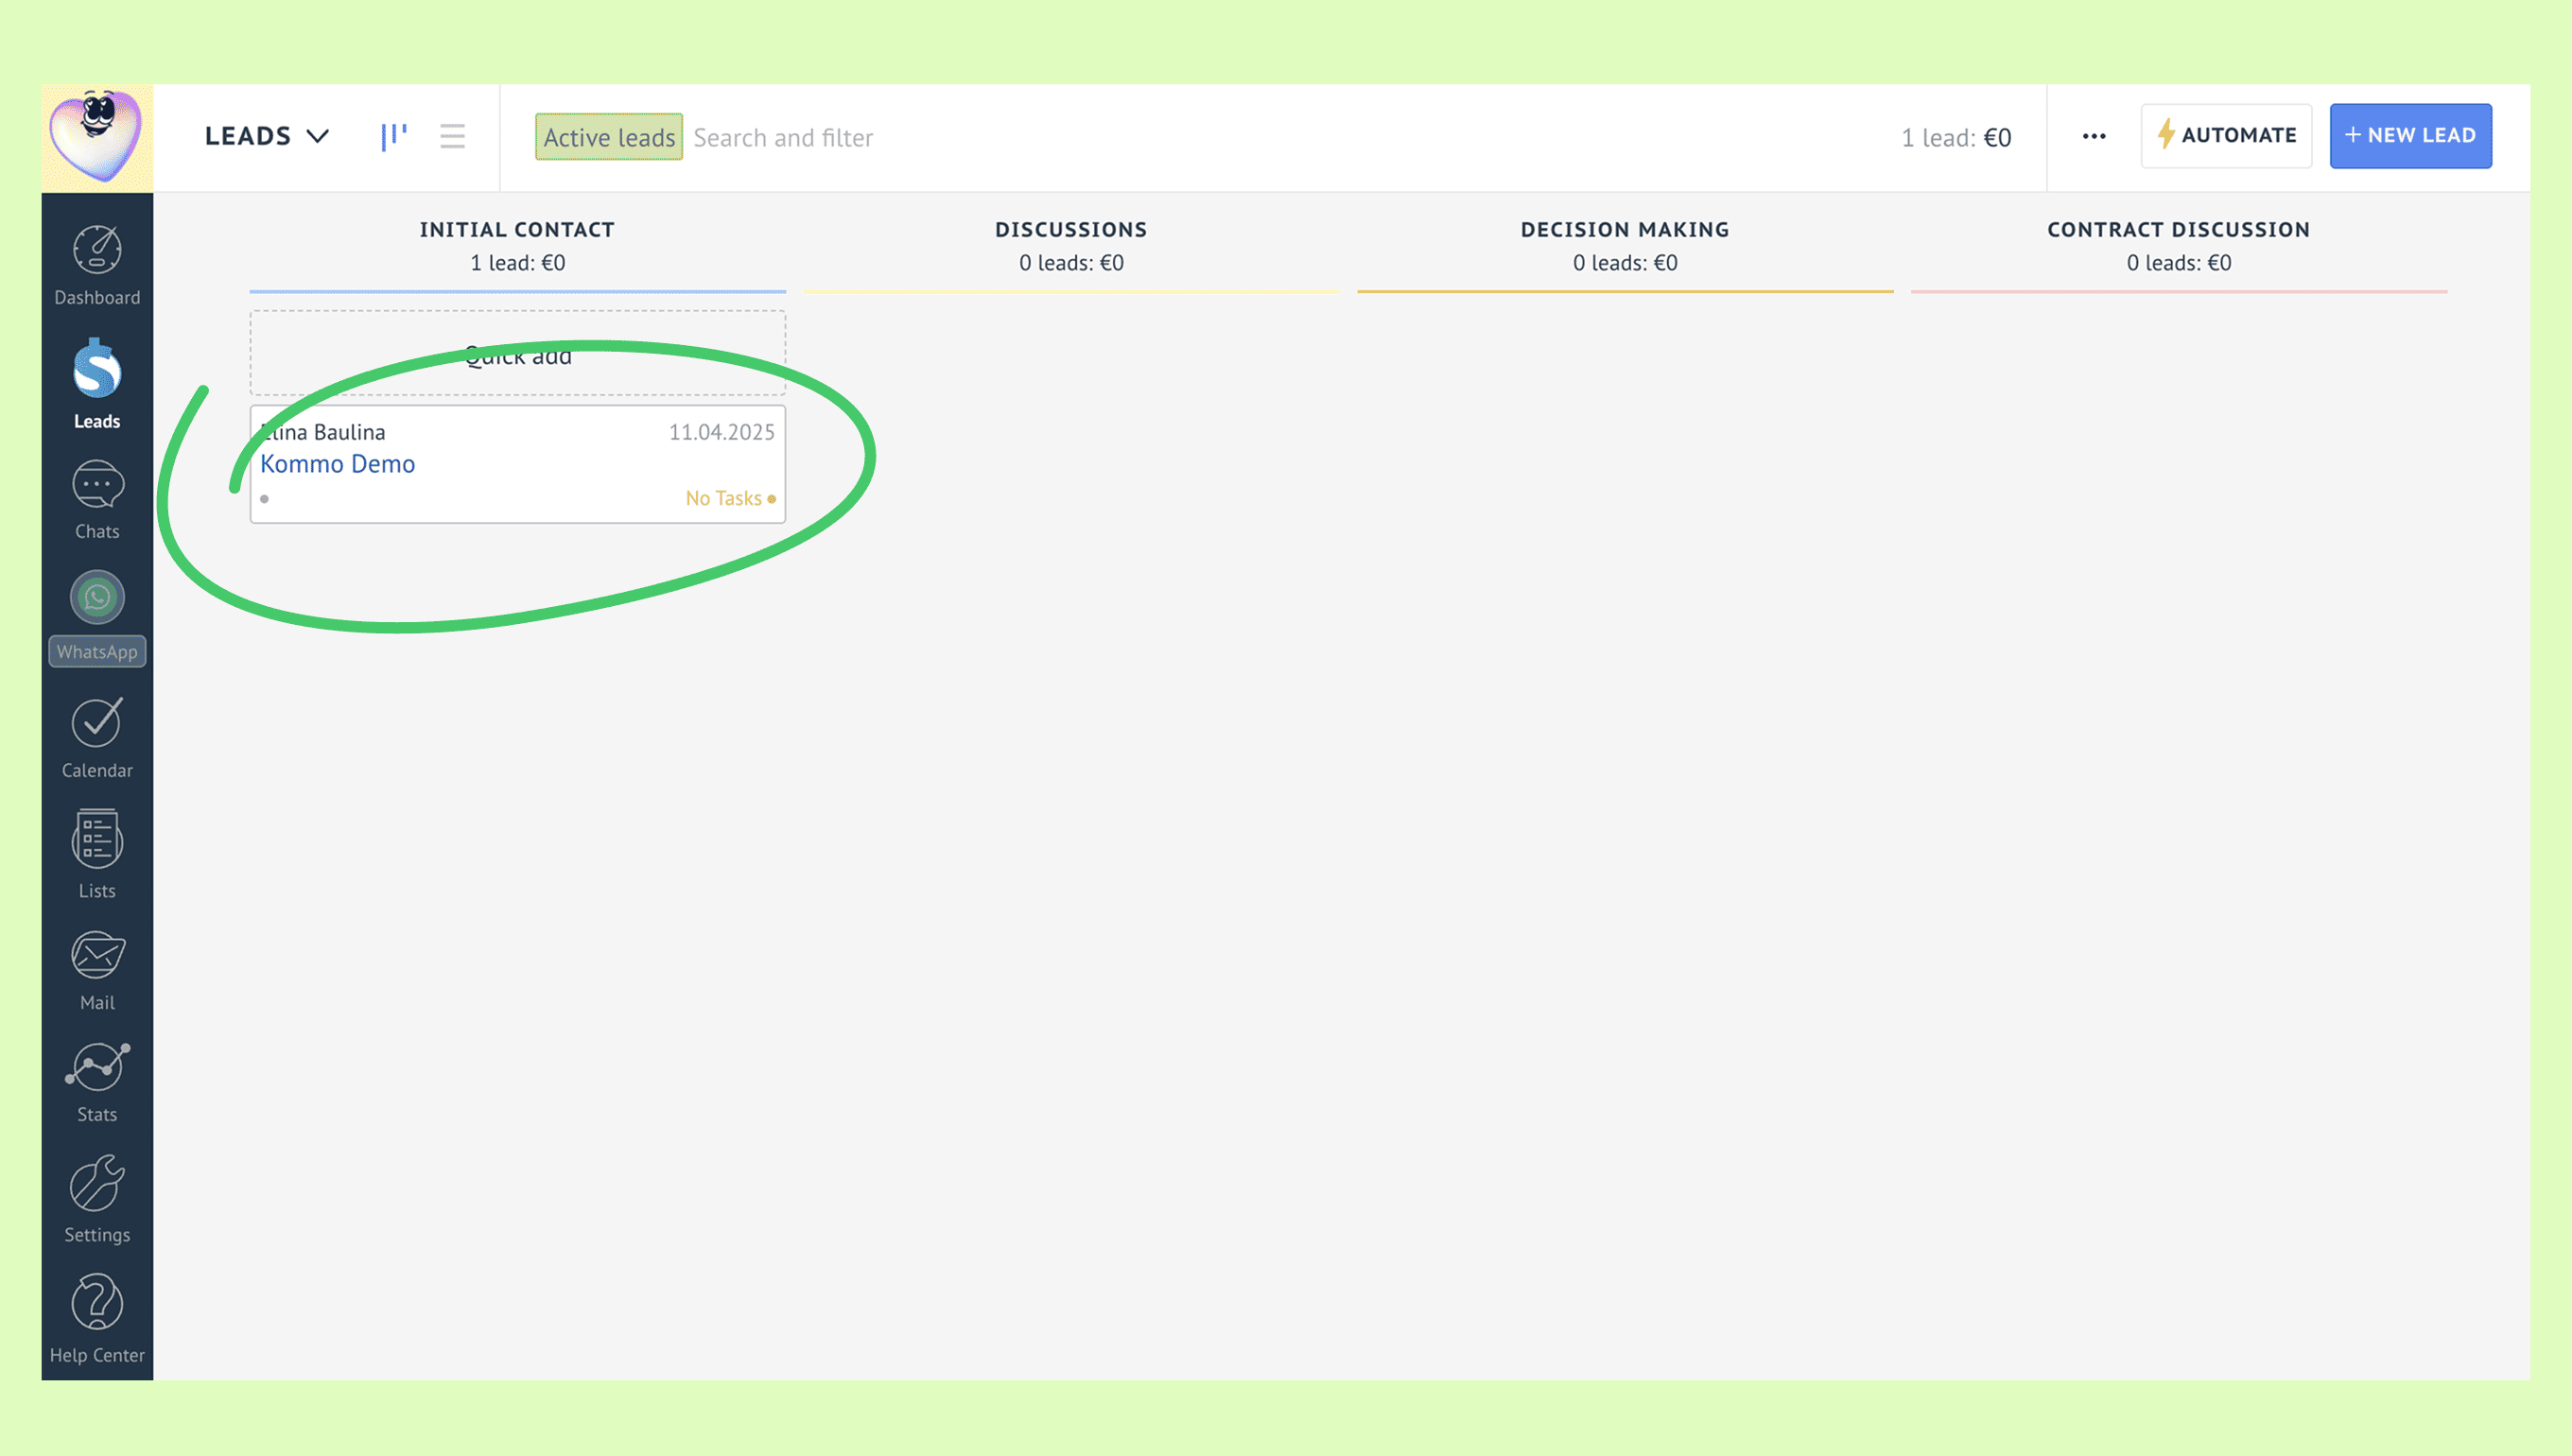Click the AUTOMATE button
This screenshot has height=1456, width=2572.
(x=2226, y=136)
